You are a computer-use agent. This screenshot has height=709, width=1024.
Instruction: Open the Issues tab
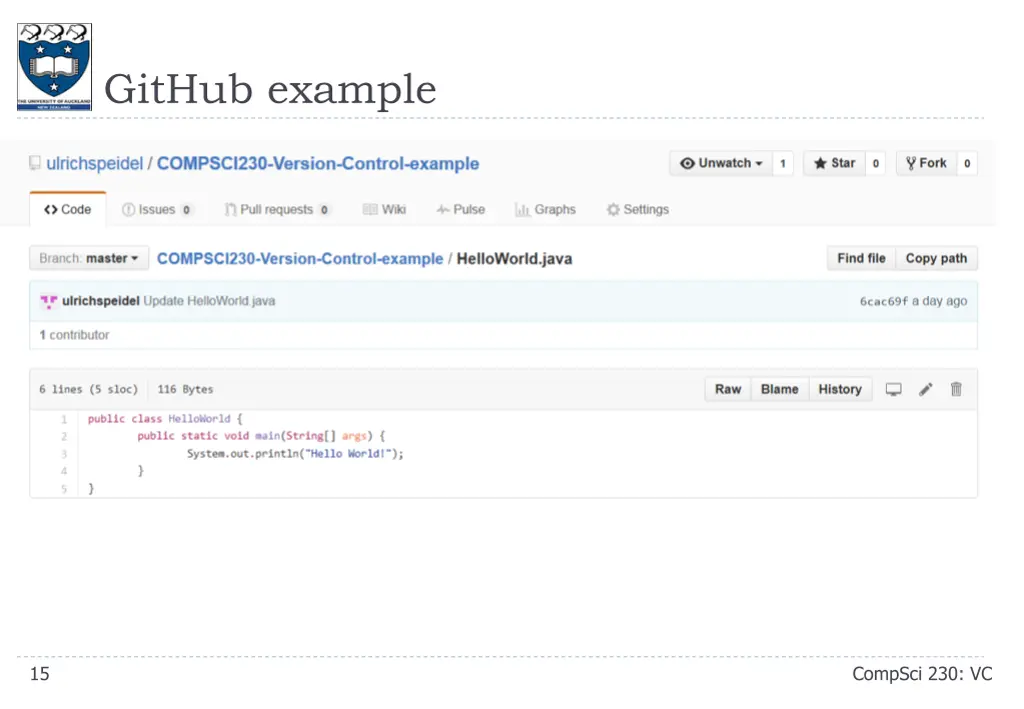[x=157, y=210]
